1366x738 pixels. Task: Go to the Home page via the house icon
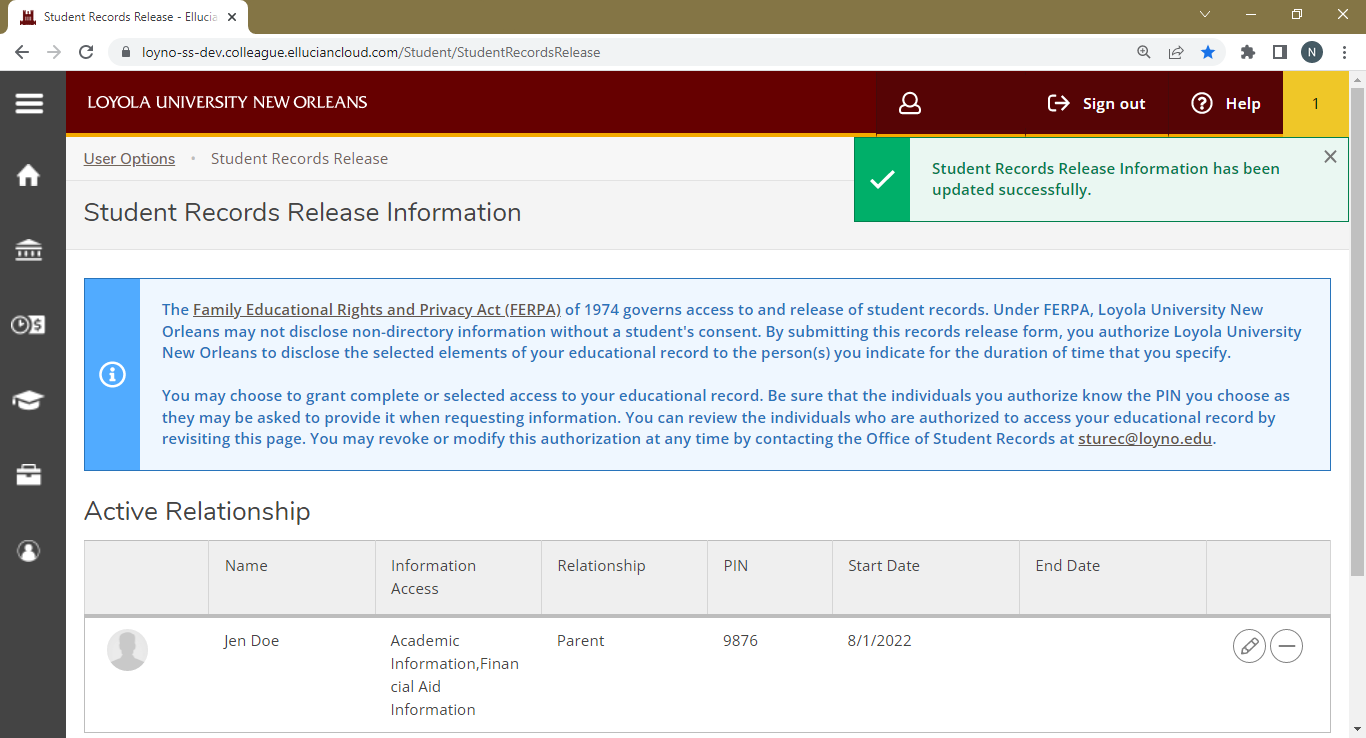point(29,175)
